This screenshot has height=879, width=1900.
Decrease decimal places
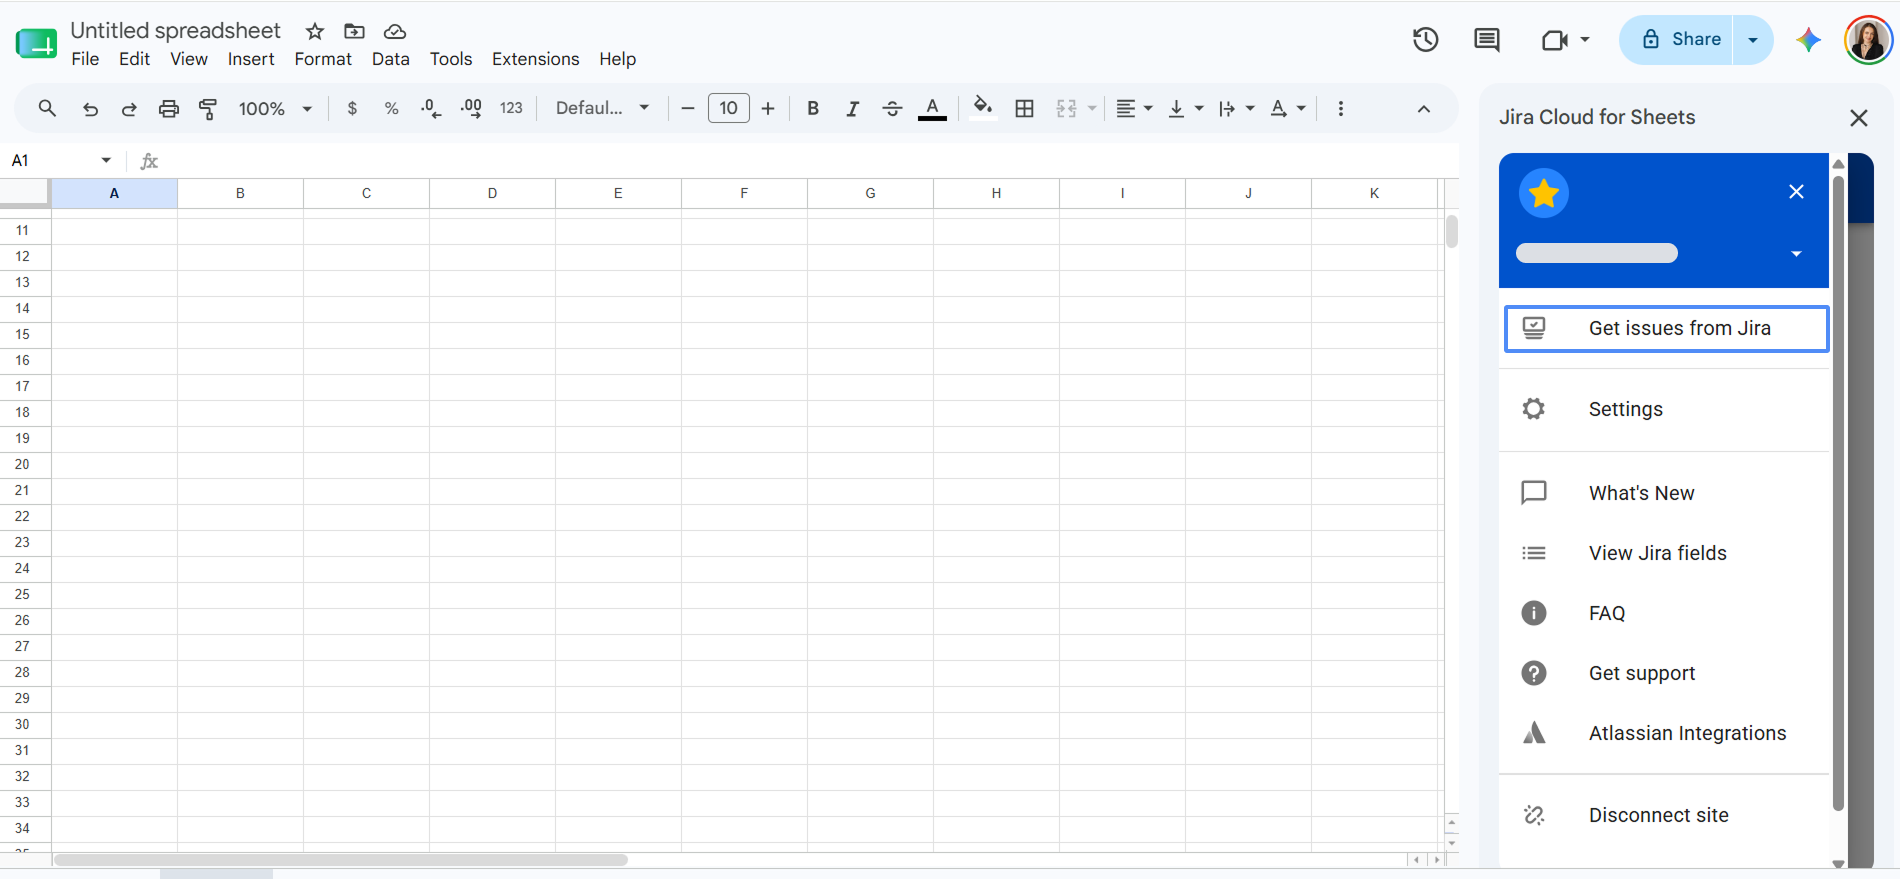[431, 109]
